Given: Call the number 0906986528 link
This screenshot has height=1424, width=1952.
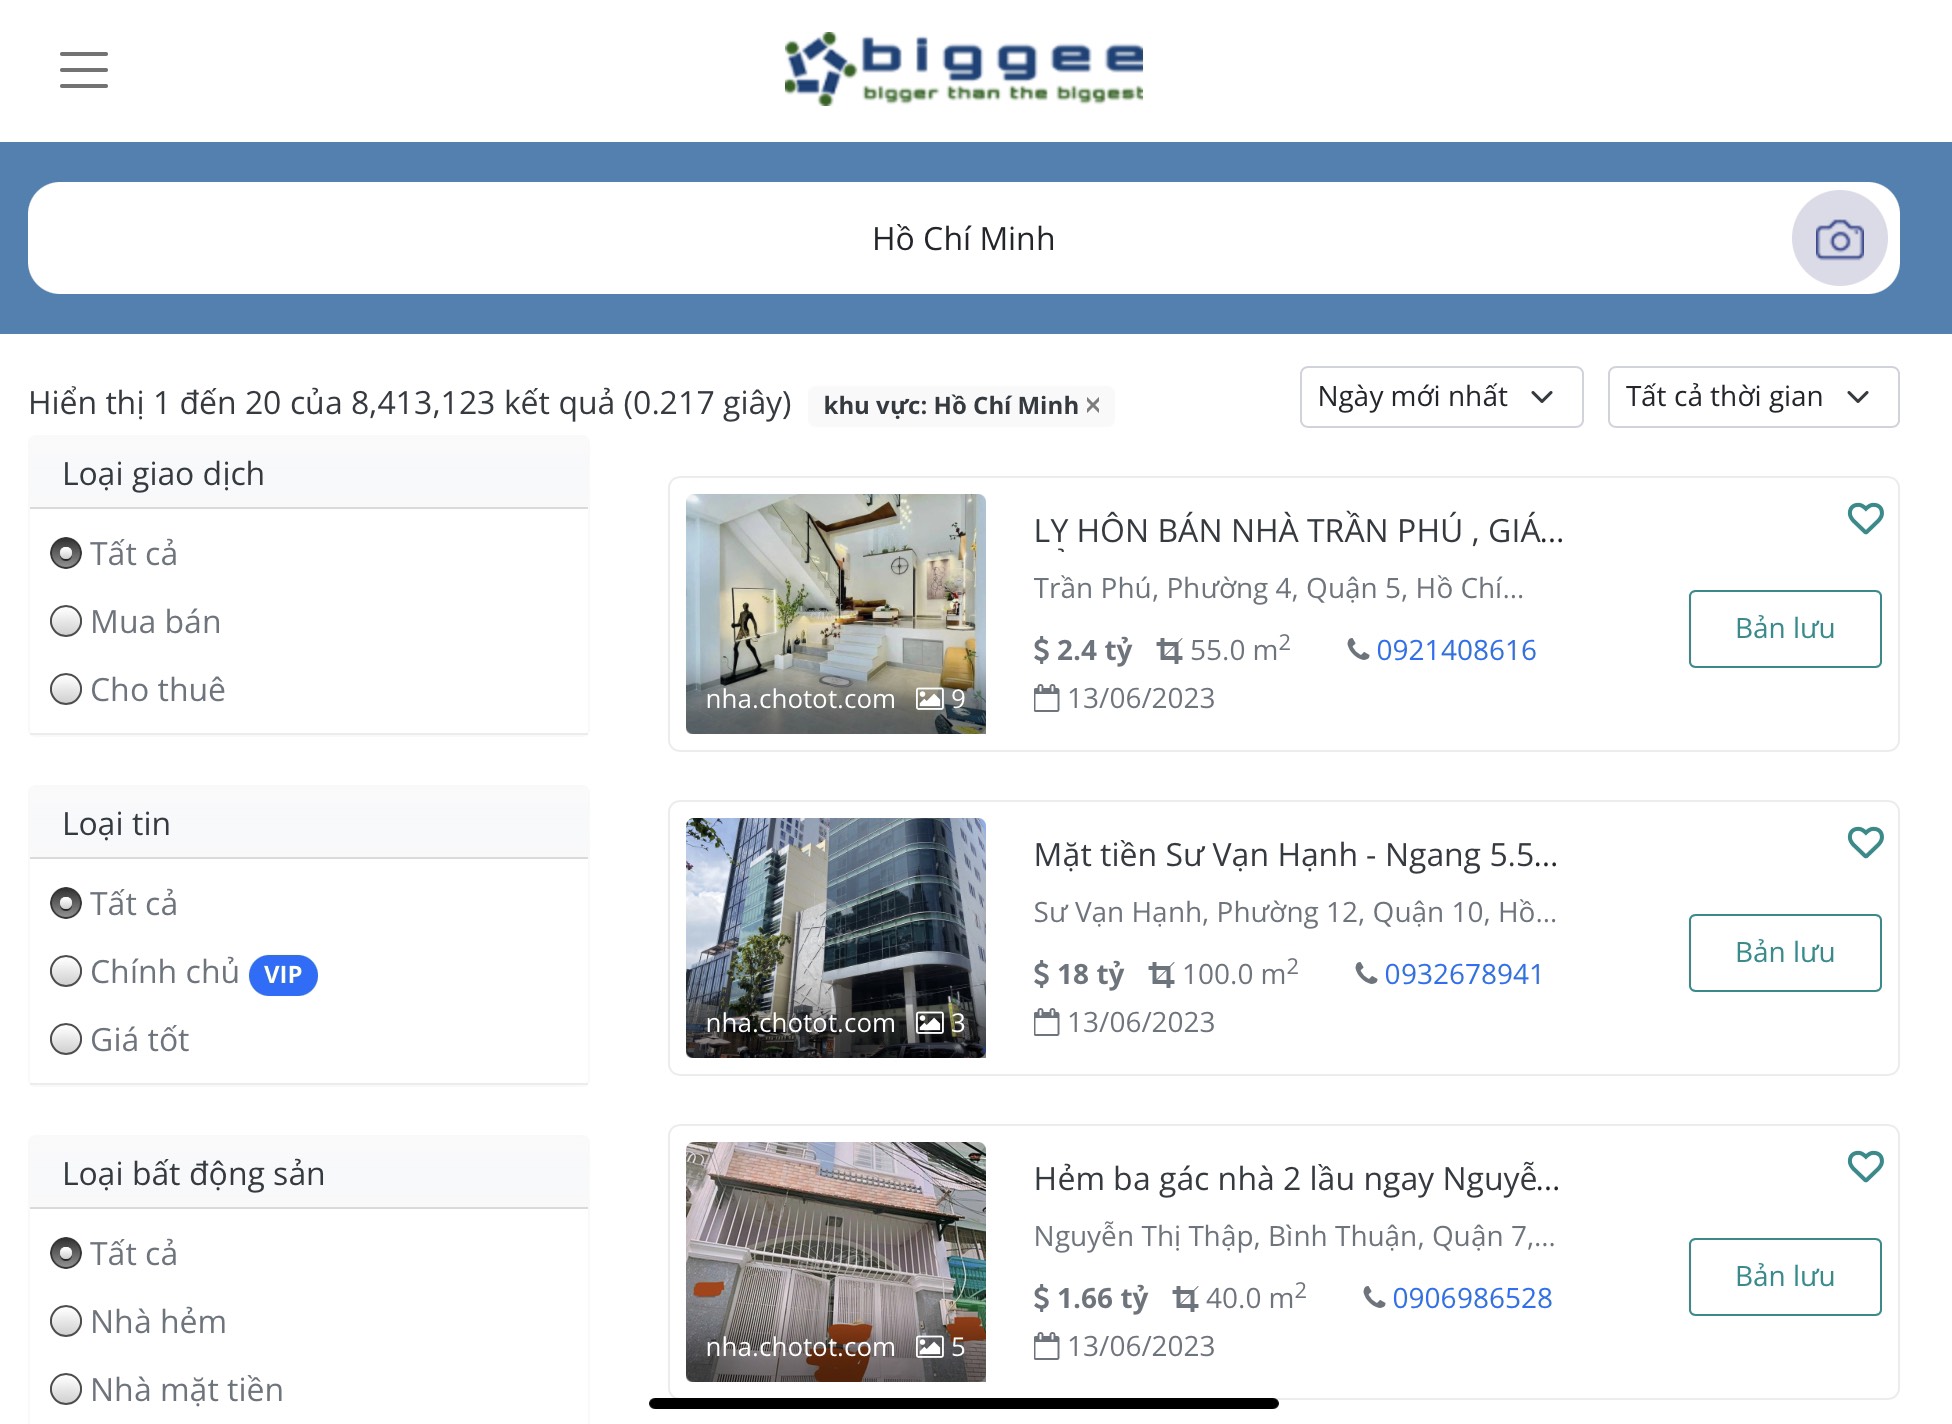Looking at the screenshot, I should [1473, 1297].
